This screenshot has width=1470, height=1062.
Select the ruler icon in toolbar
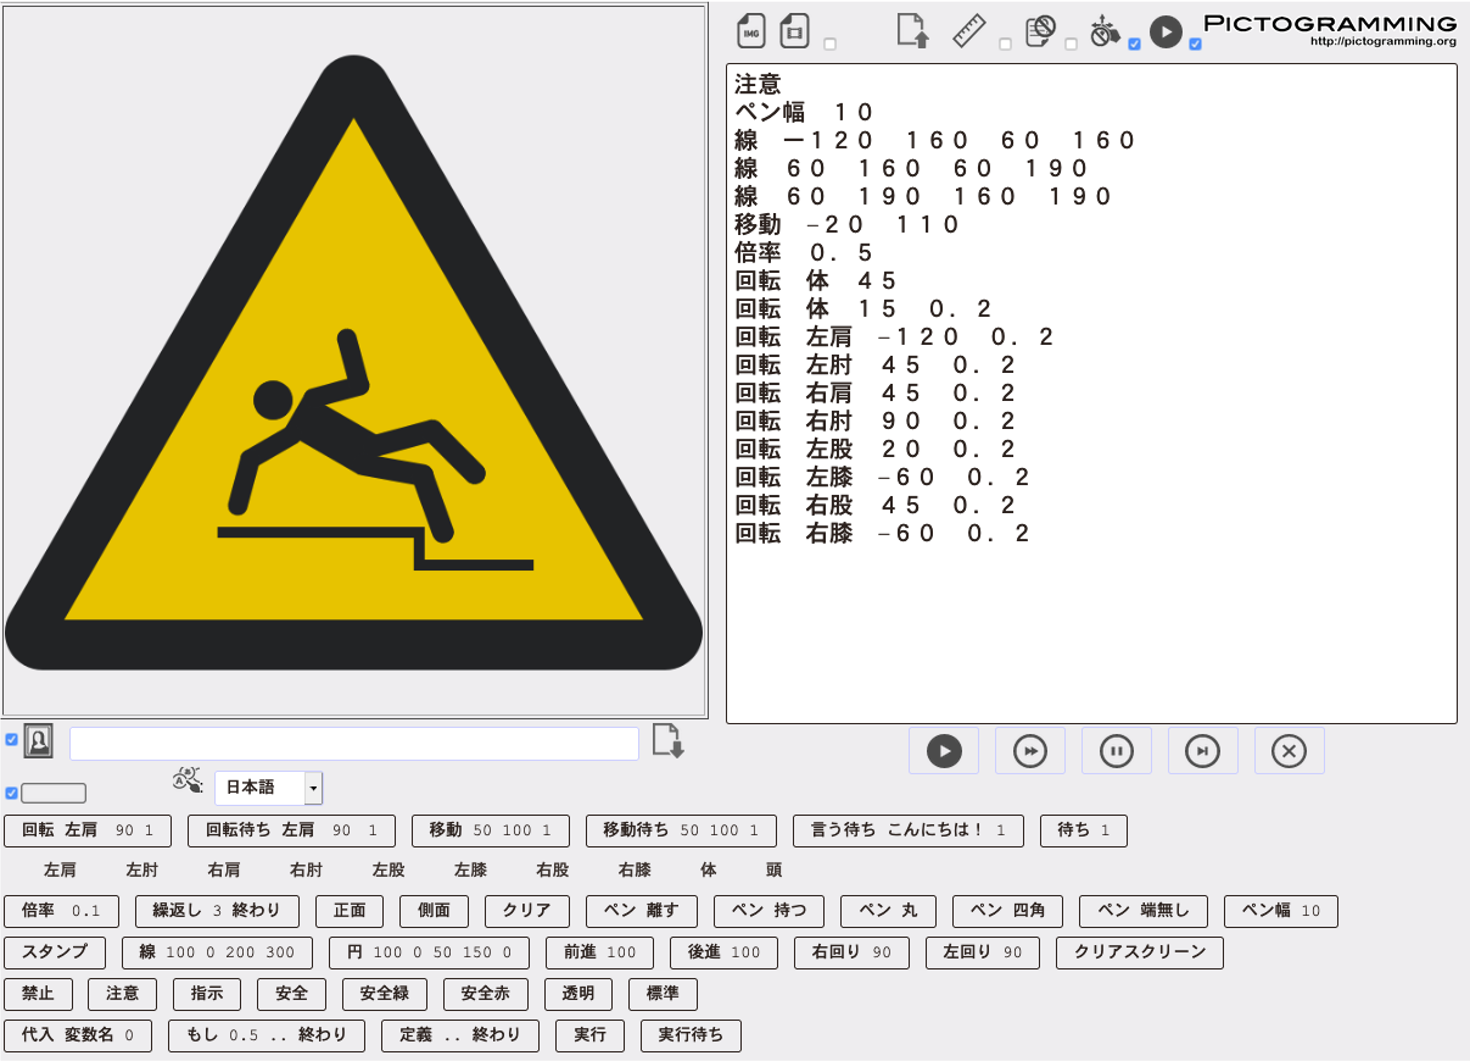968,31
